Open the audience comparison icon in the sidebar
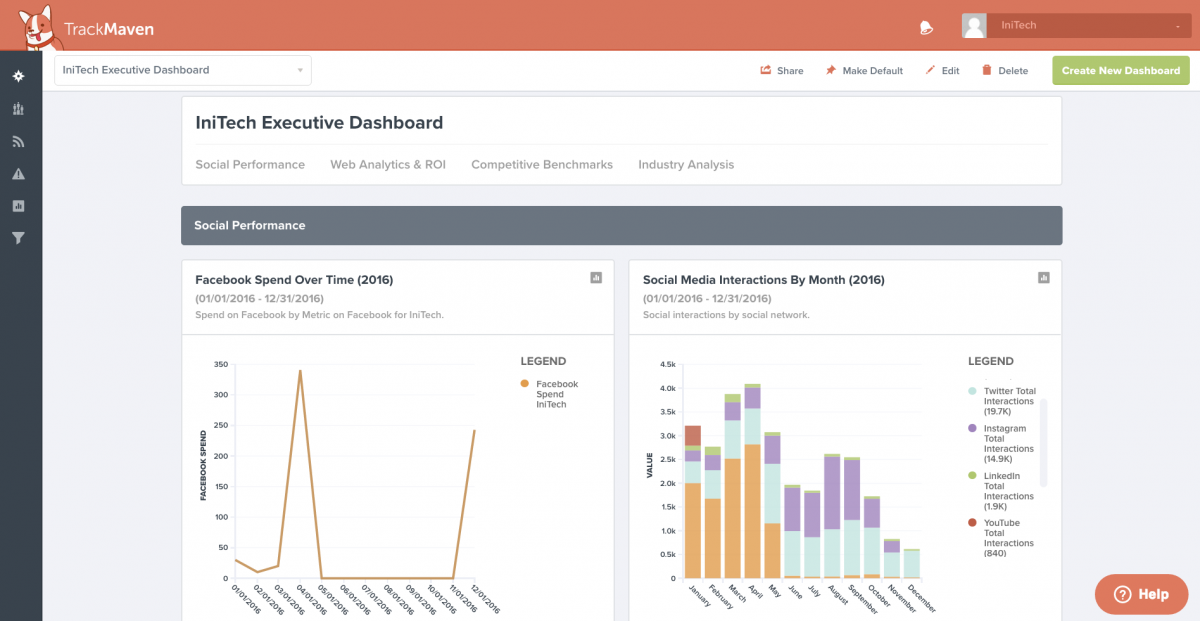The image size is (1200, 621). 19,109
